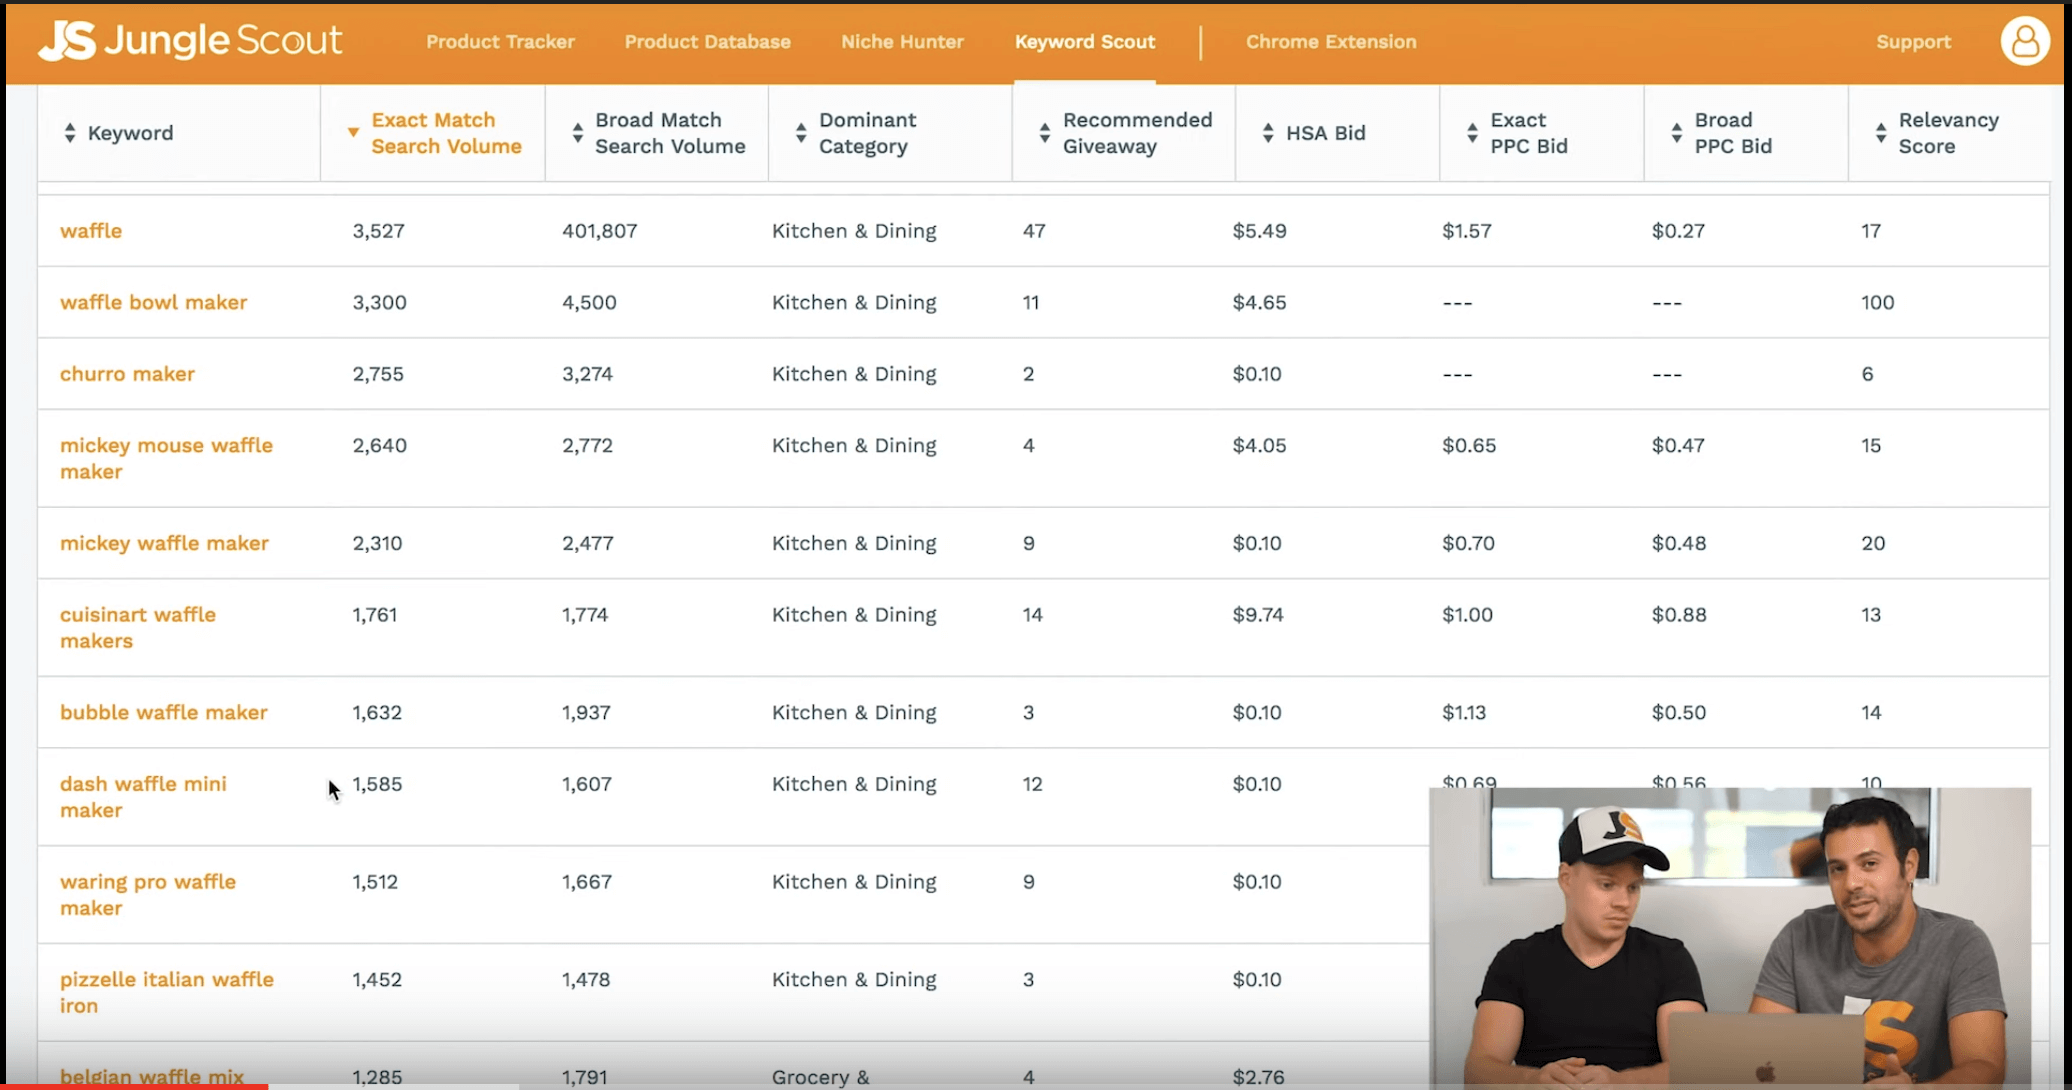Click HSA bid $9.74 for cuisinart

[1257, 615]
